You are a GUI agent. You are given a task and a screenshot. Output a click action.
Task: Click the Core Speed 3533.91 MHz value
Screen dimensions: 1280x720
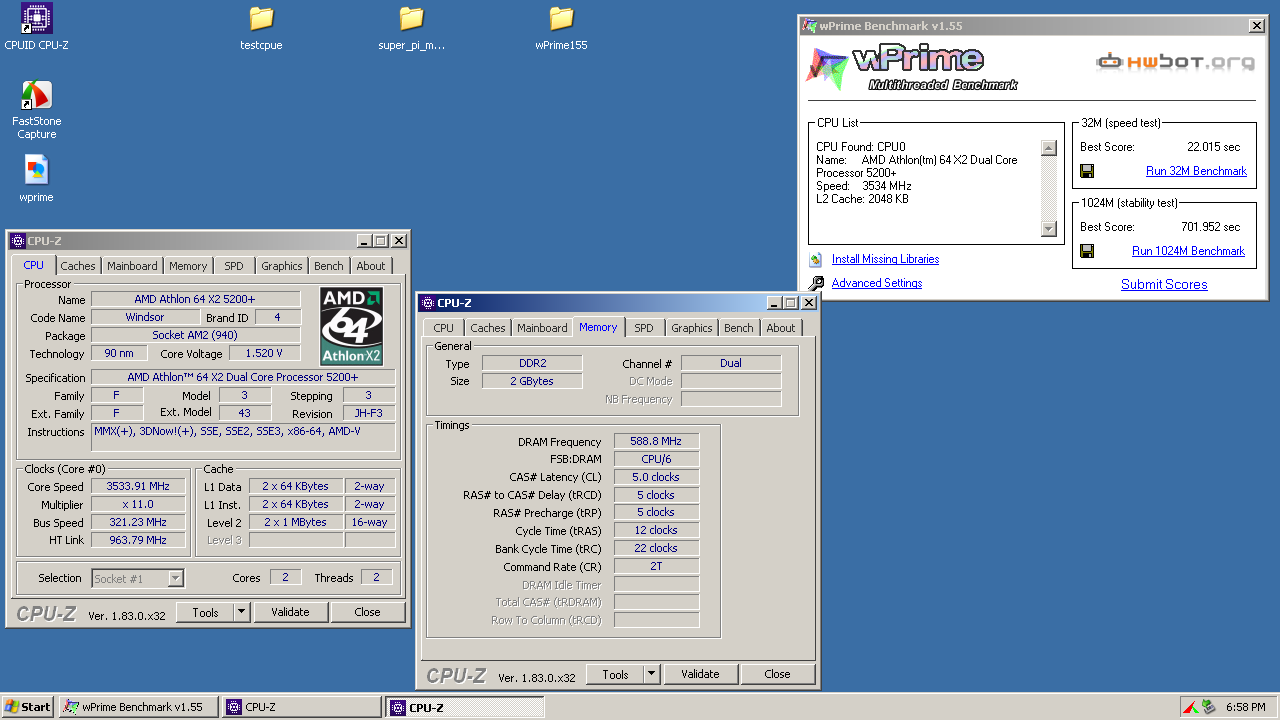coord(138,486)
